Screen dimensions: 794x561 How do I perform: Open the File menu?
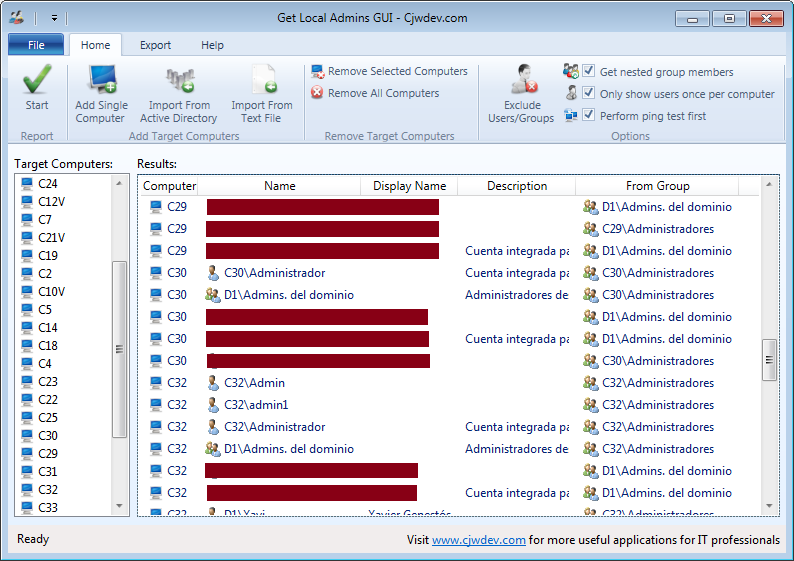tap(36, 45)
